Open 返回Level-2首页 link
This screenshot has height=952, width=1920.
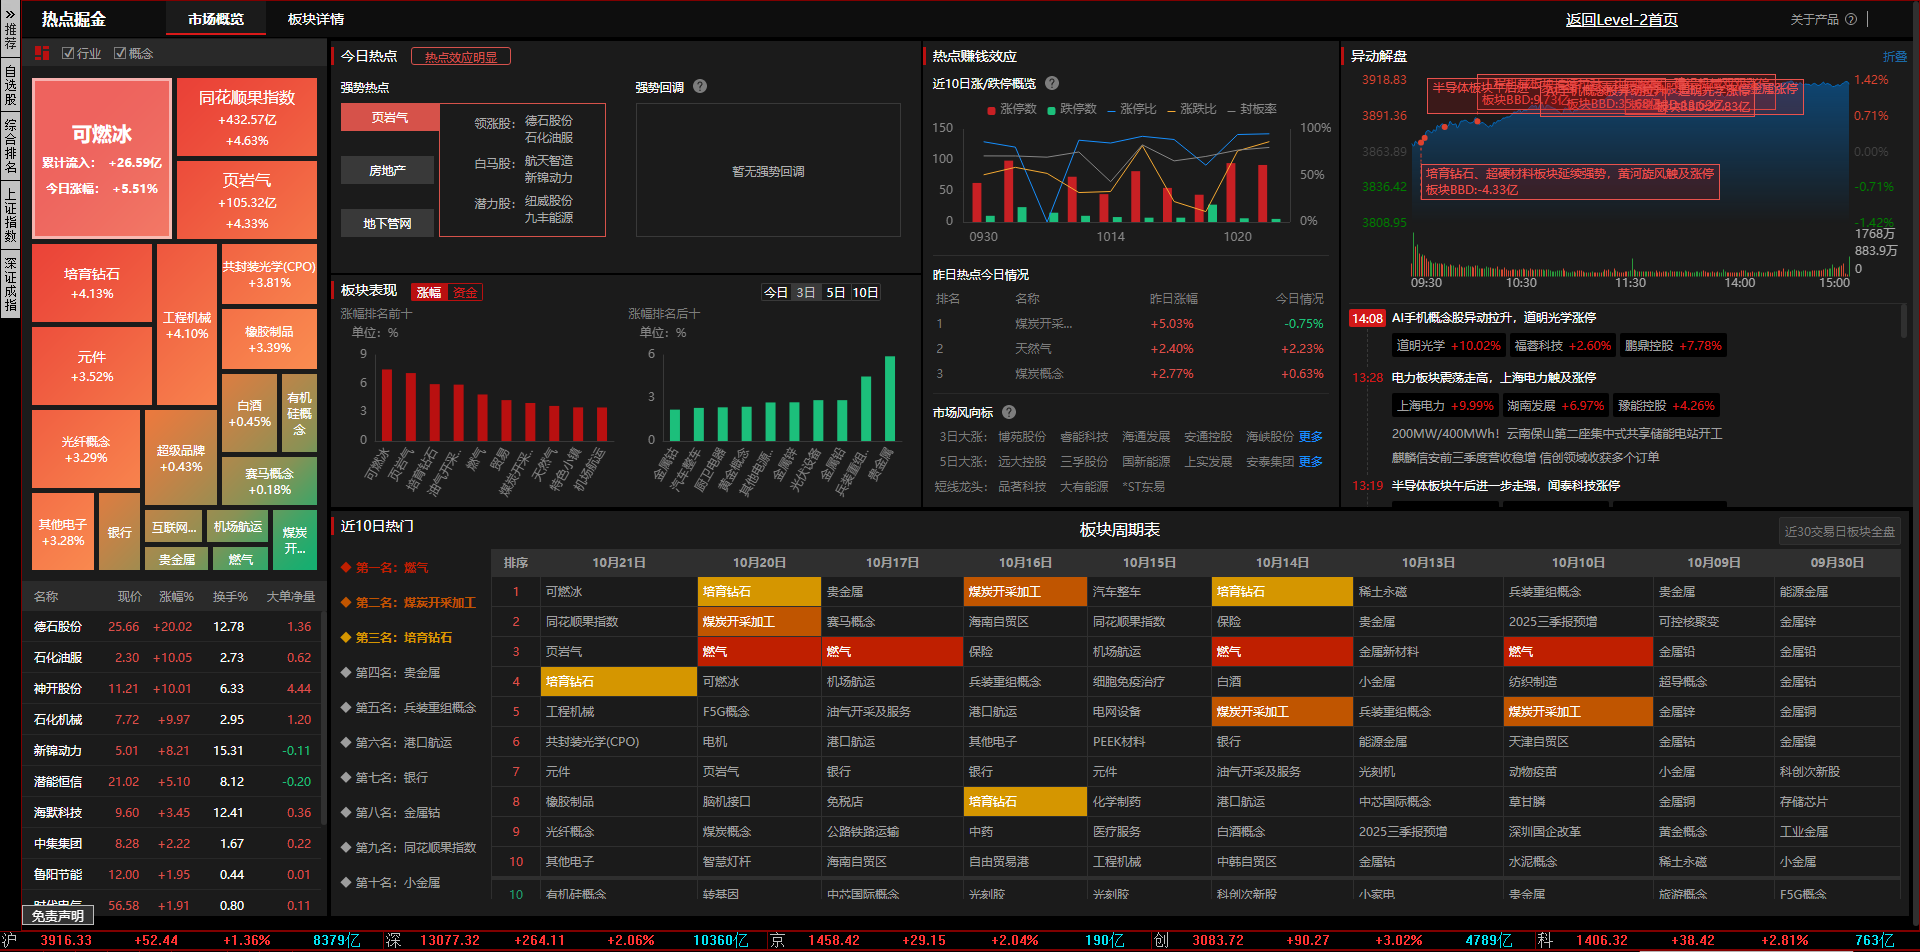(x=1621, y=20)
